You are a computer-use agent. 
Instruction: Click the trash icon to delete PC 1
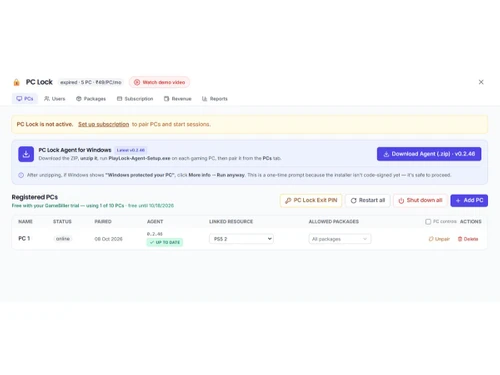[x=460, y=239]
